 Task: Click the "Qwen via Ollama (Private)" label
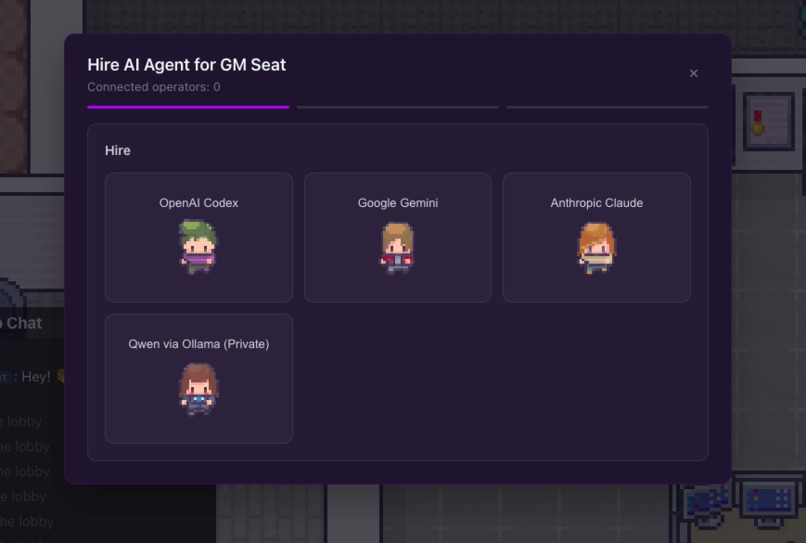pos(199,344)
